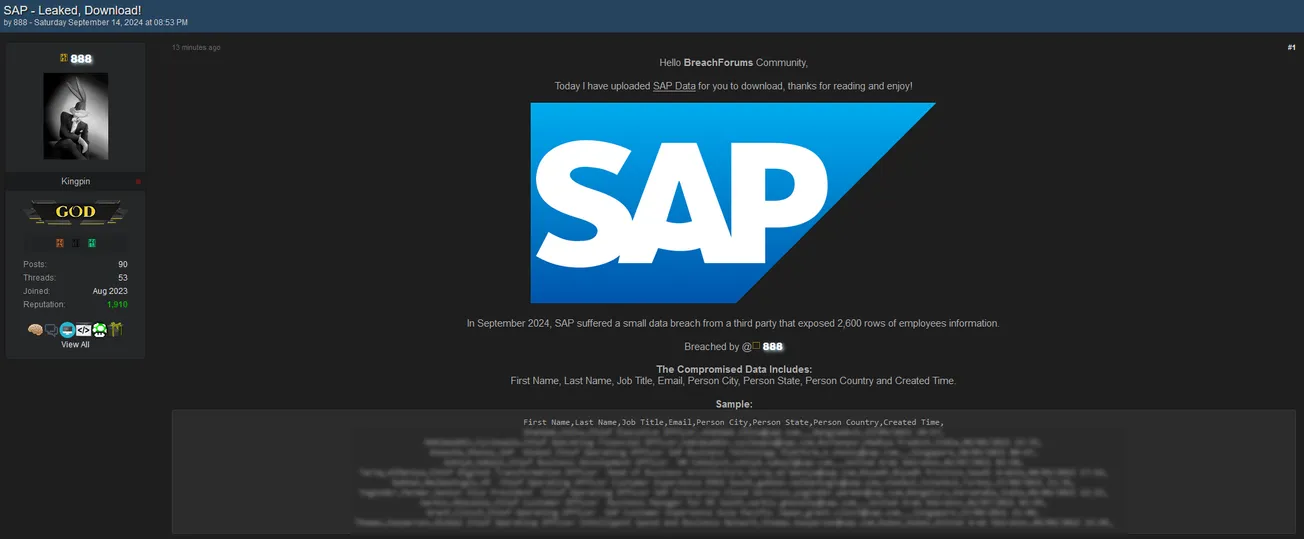Click the large SAP logo image
This screenshot has width=1304, height=539.
point(733,203)
